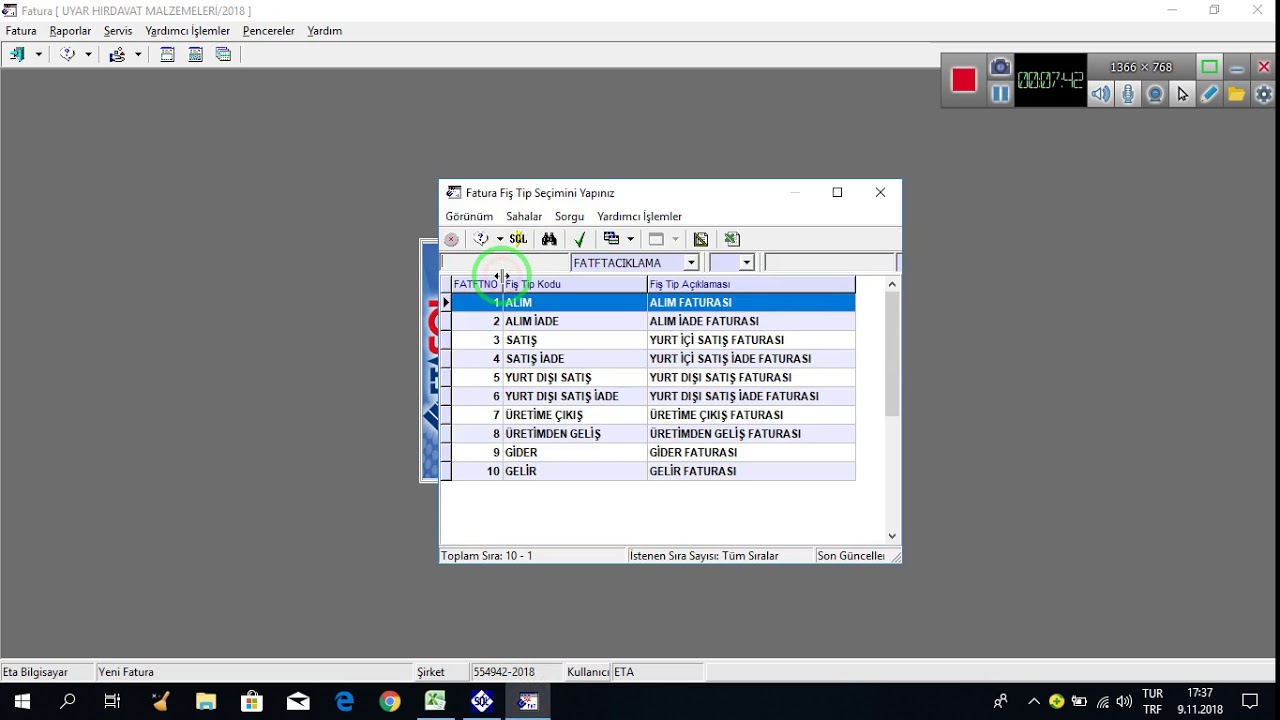Click the help question icon in the main toolbar
1280x720 pixels.
pyautogui.click(x=67, y=55)
